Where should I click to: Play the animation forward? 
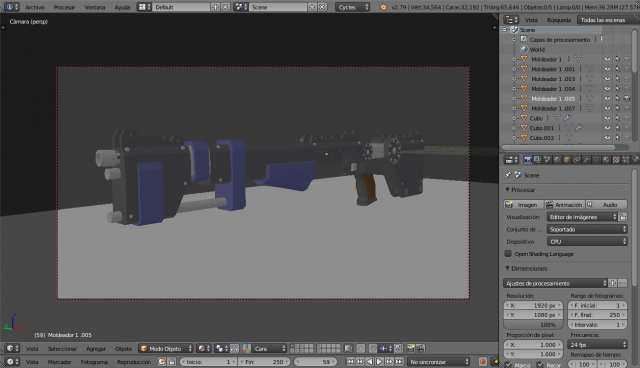(379, 361)
